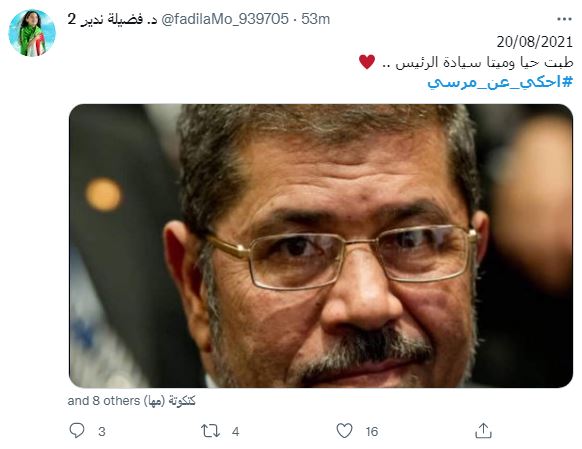
Task: Click the retweet arrows icon
Action: [210, 431]
